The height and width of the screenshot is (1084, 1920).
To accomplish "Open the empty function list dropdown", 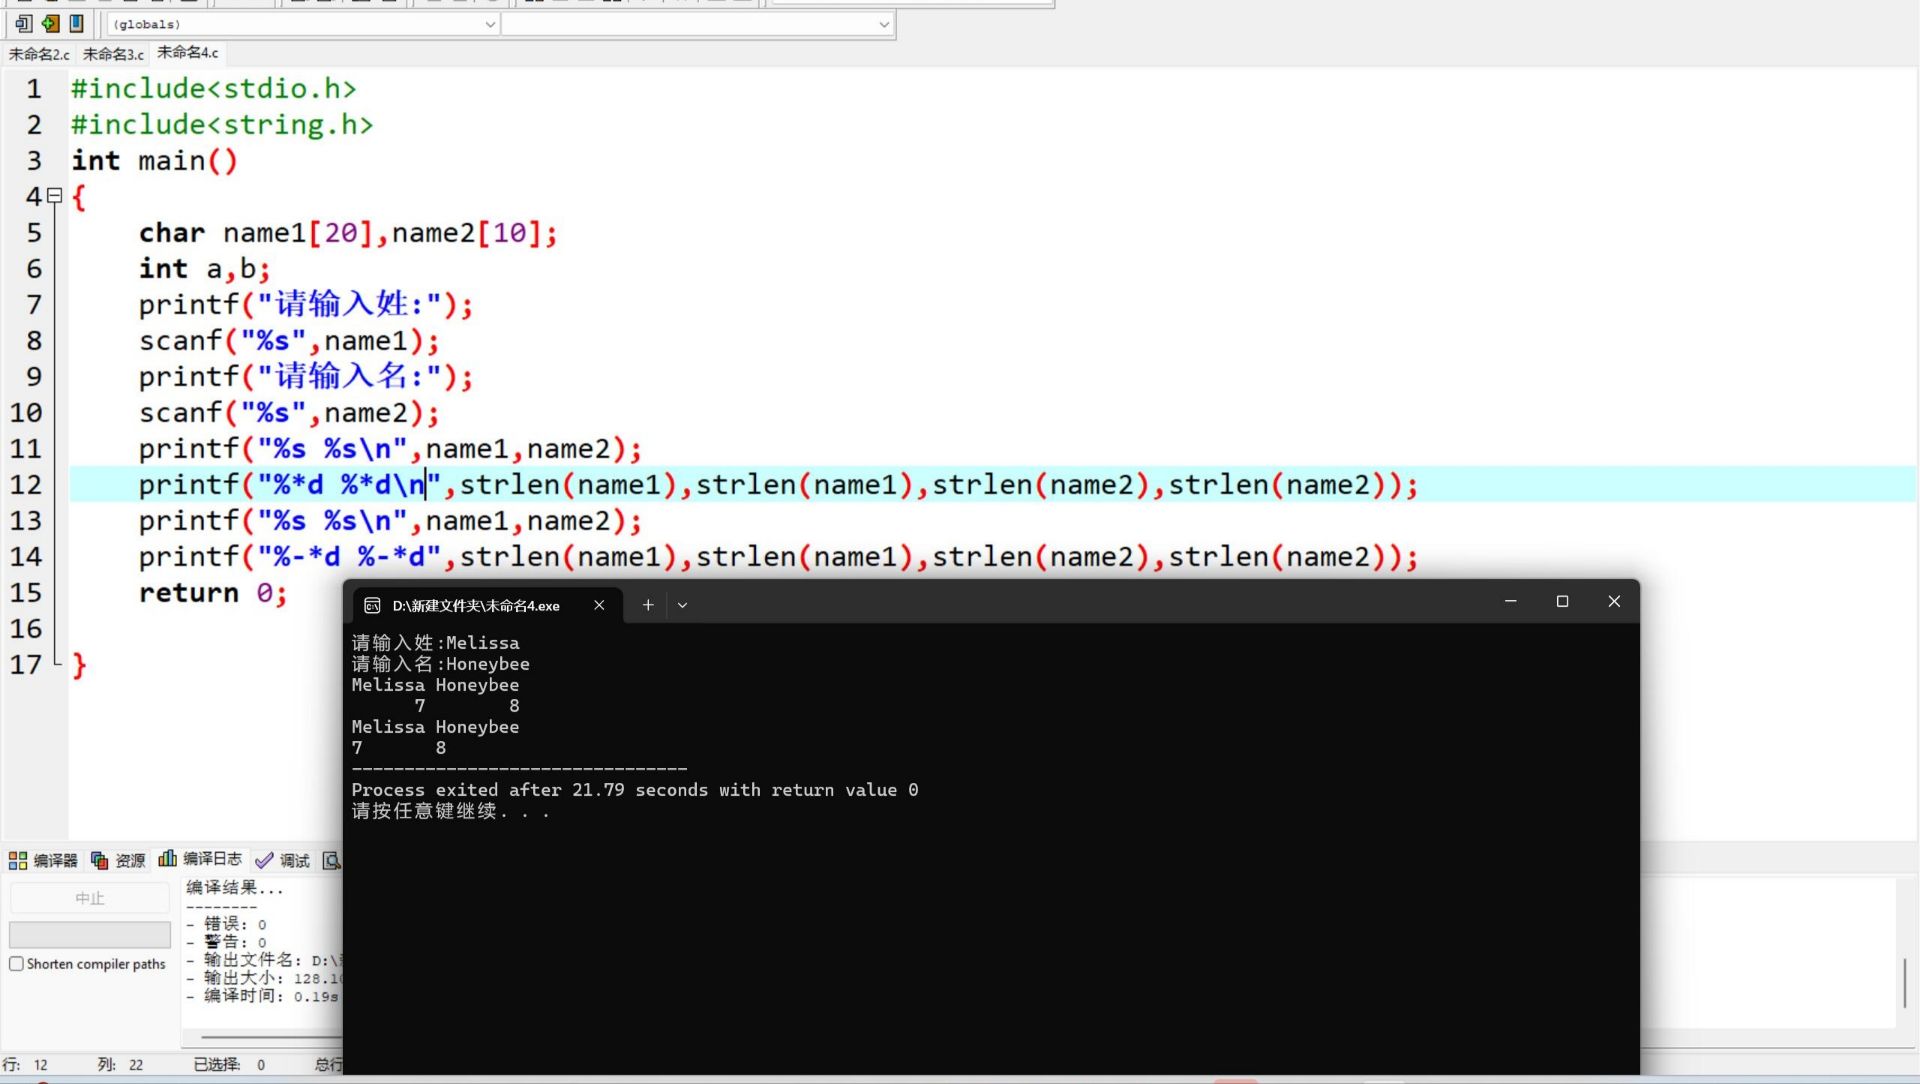I will click(x=697, y=24).
